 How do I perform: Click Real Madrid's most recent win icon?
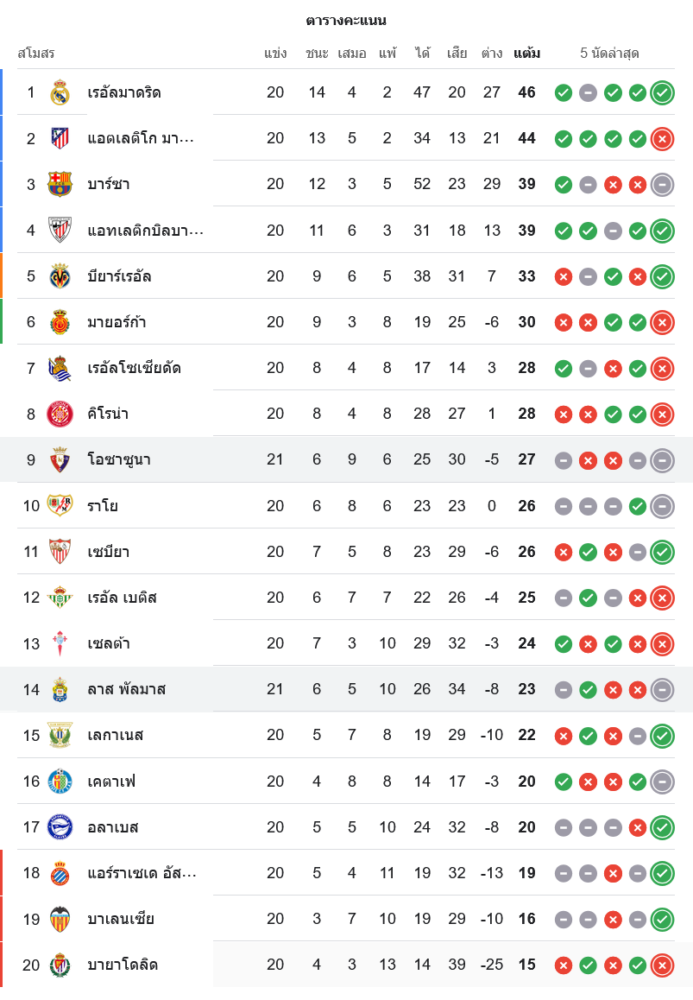coord(661,93)
